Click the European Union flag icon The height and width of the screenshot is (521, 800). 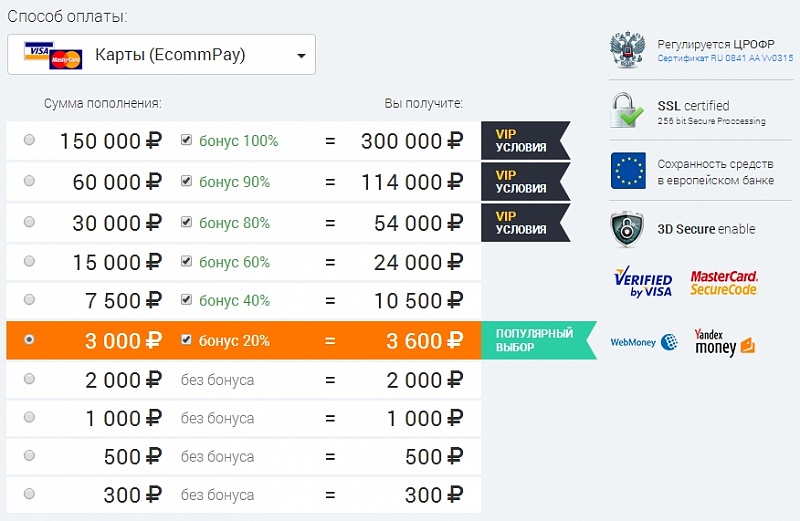click(x=628, y=170)
